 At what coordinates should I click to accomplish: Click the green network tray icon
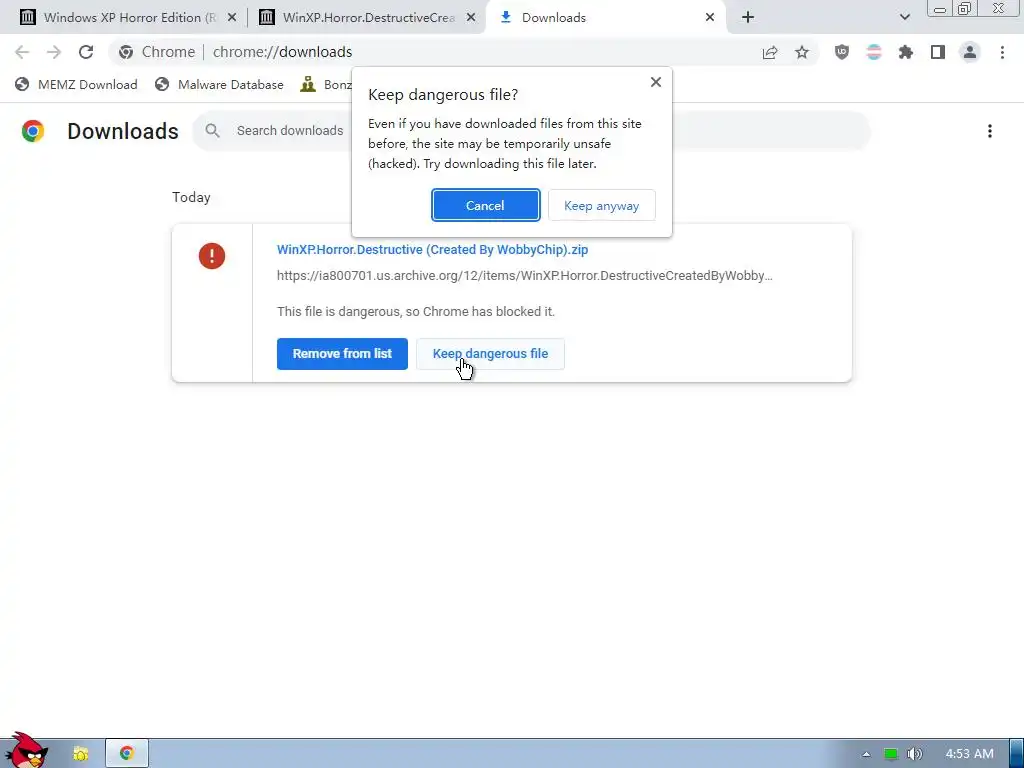tap(890, 754)
